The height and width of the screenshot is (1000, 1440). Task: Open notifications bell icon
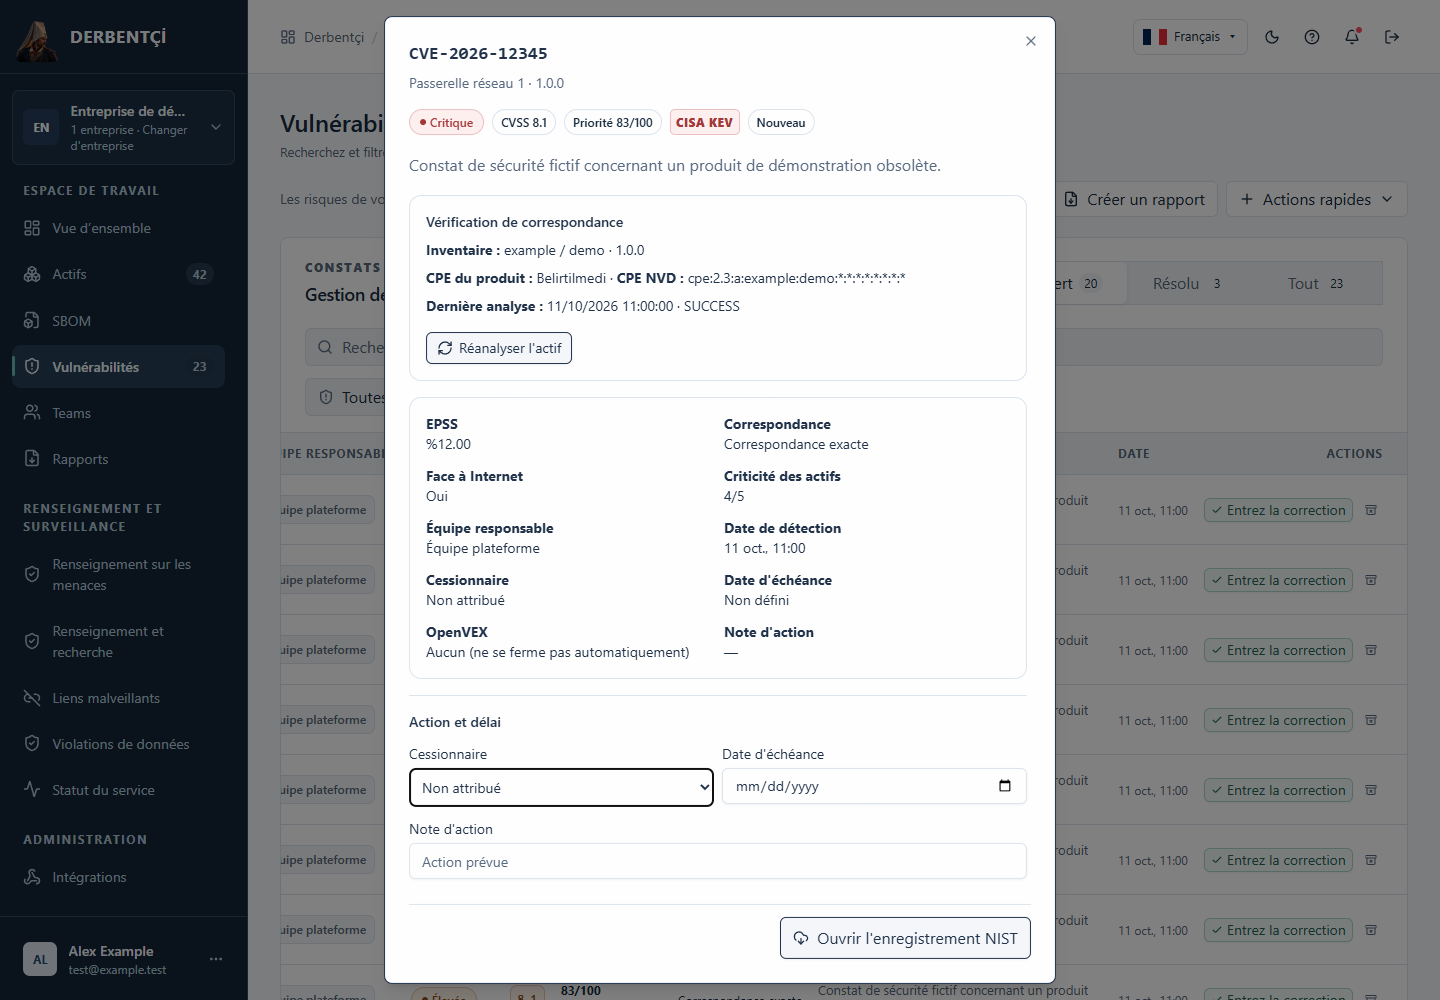[1352, 37]
